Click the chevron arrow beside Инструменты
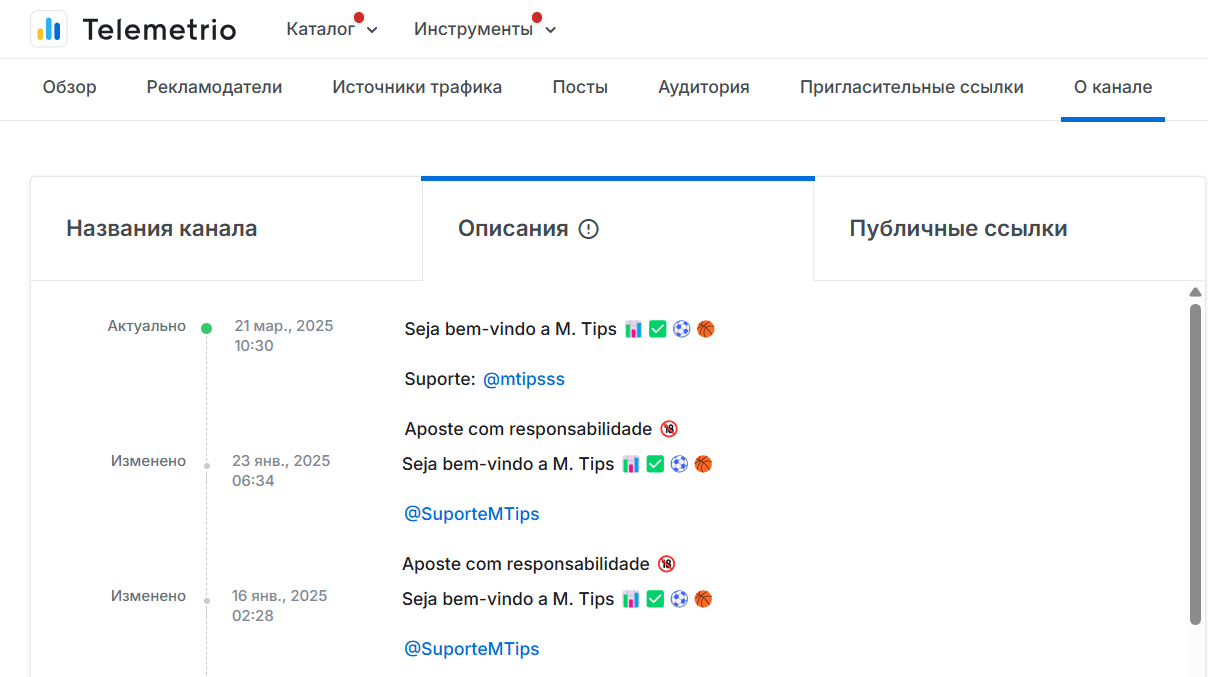The height and width of the screenshot is (677, 1208). (x=551, y=30)
